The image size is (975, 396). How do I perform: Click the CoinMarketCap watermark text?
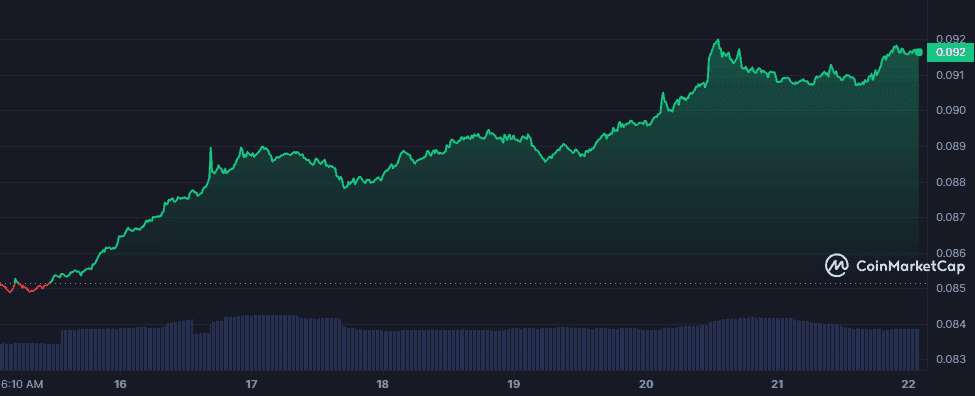pos(910,266)
